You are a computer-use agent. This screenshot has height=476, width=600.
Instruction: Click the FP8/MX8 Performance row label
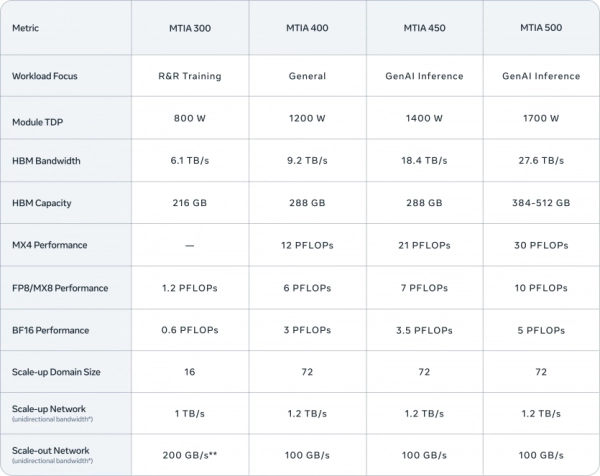(60, 288)
